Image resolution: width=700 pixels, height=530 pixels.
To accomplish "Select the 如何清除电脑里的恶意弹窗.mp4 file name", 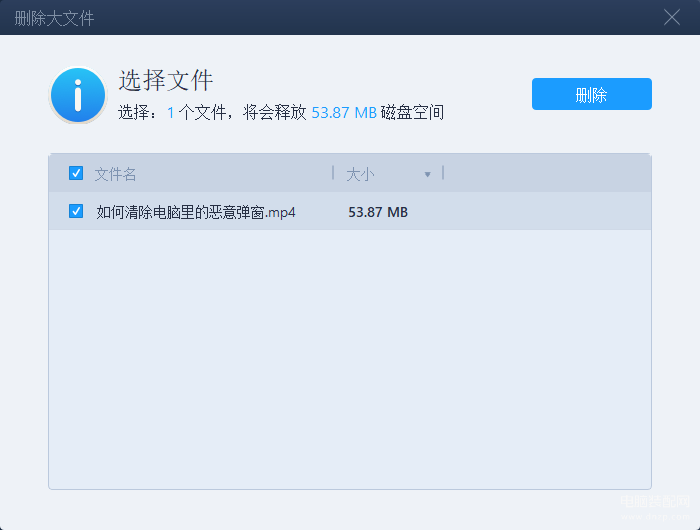I will pos(196,212).
